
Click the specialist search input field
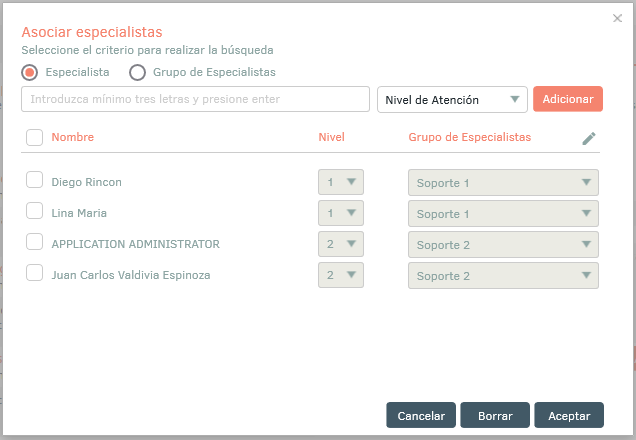coord(196,99)
